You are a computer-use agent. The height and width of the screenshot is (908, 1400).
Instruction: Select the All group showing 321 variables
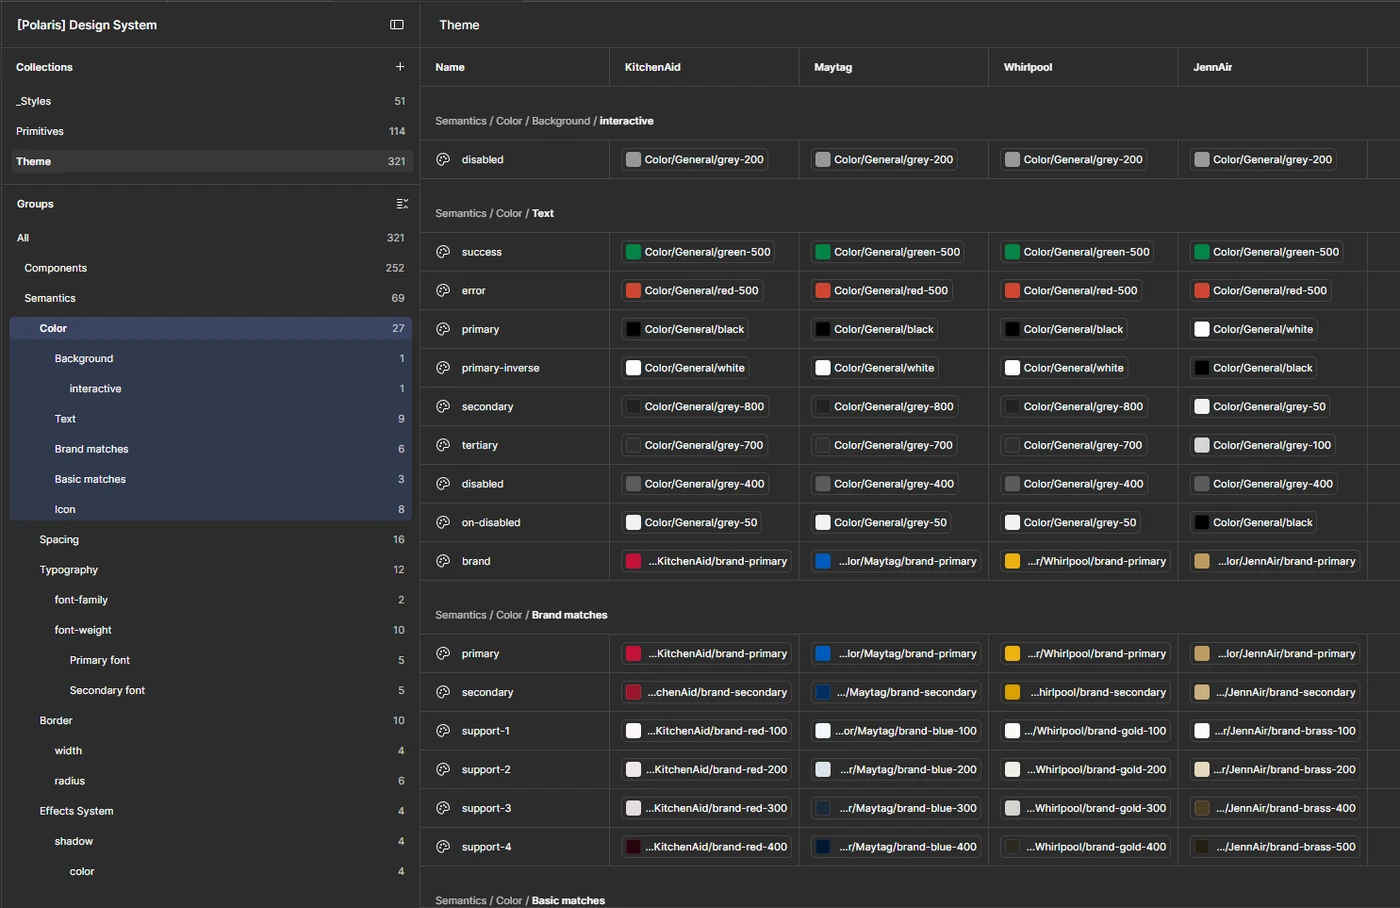click(x=211, y=238)
